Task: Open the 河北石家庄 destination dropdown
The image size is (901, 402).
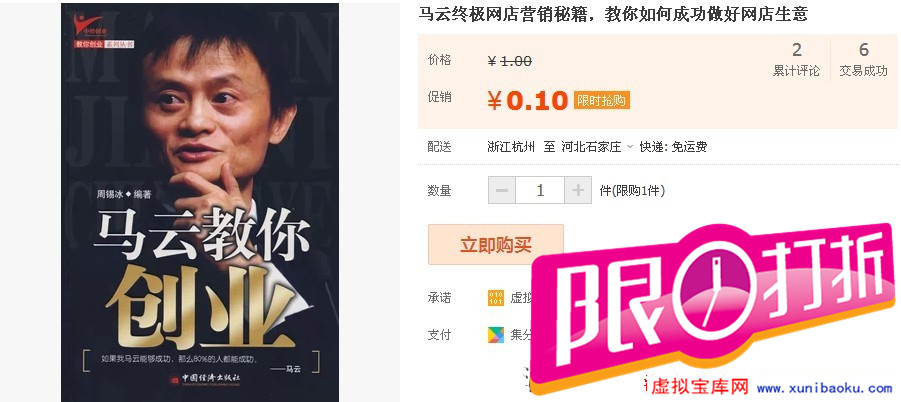Action: pyautogui.click(x=597, y=146)
